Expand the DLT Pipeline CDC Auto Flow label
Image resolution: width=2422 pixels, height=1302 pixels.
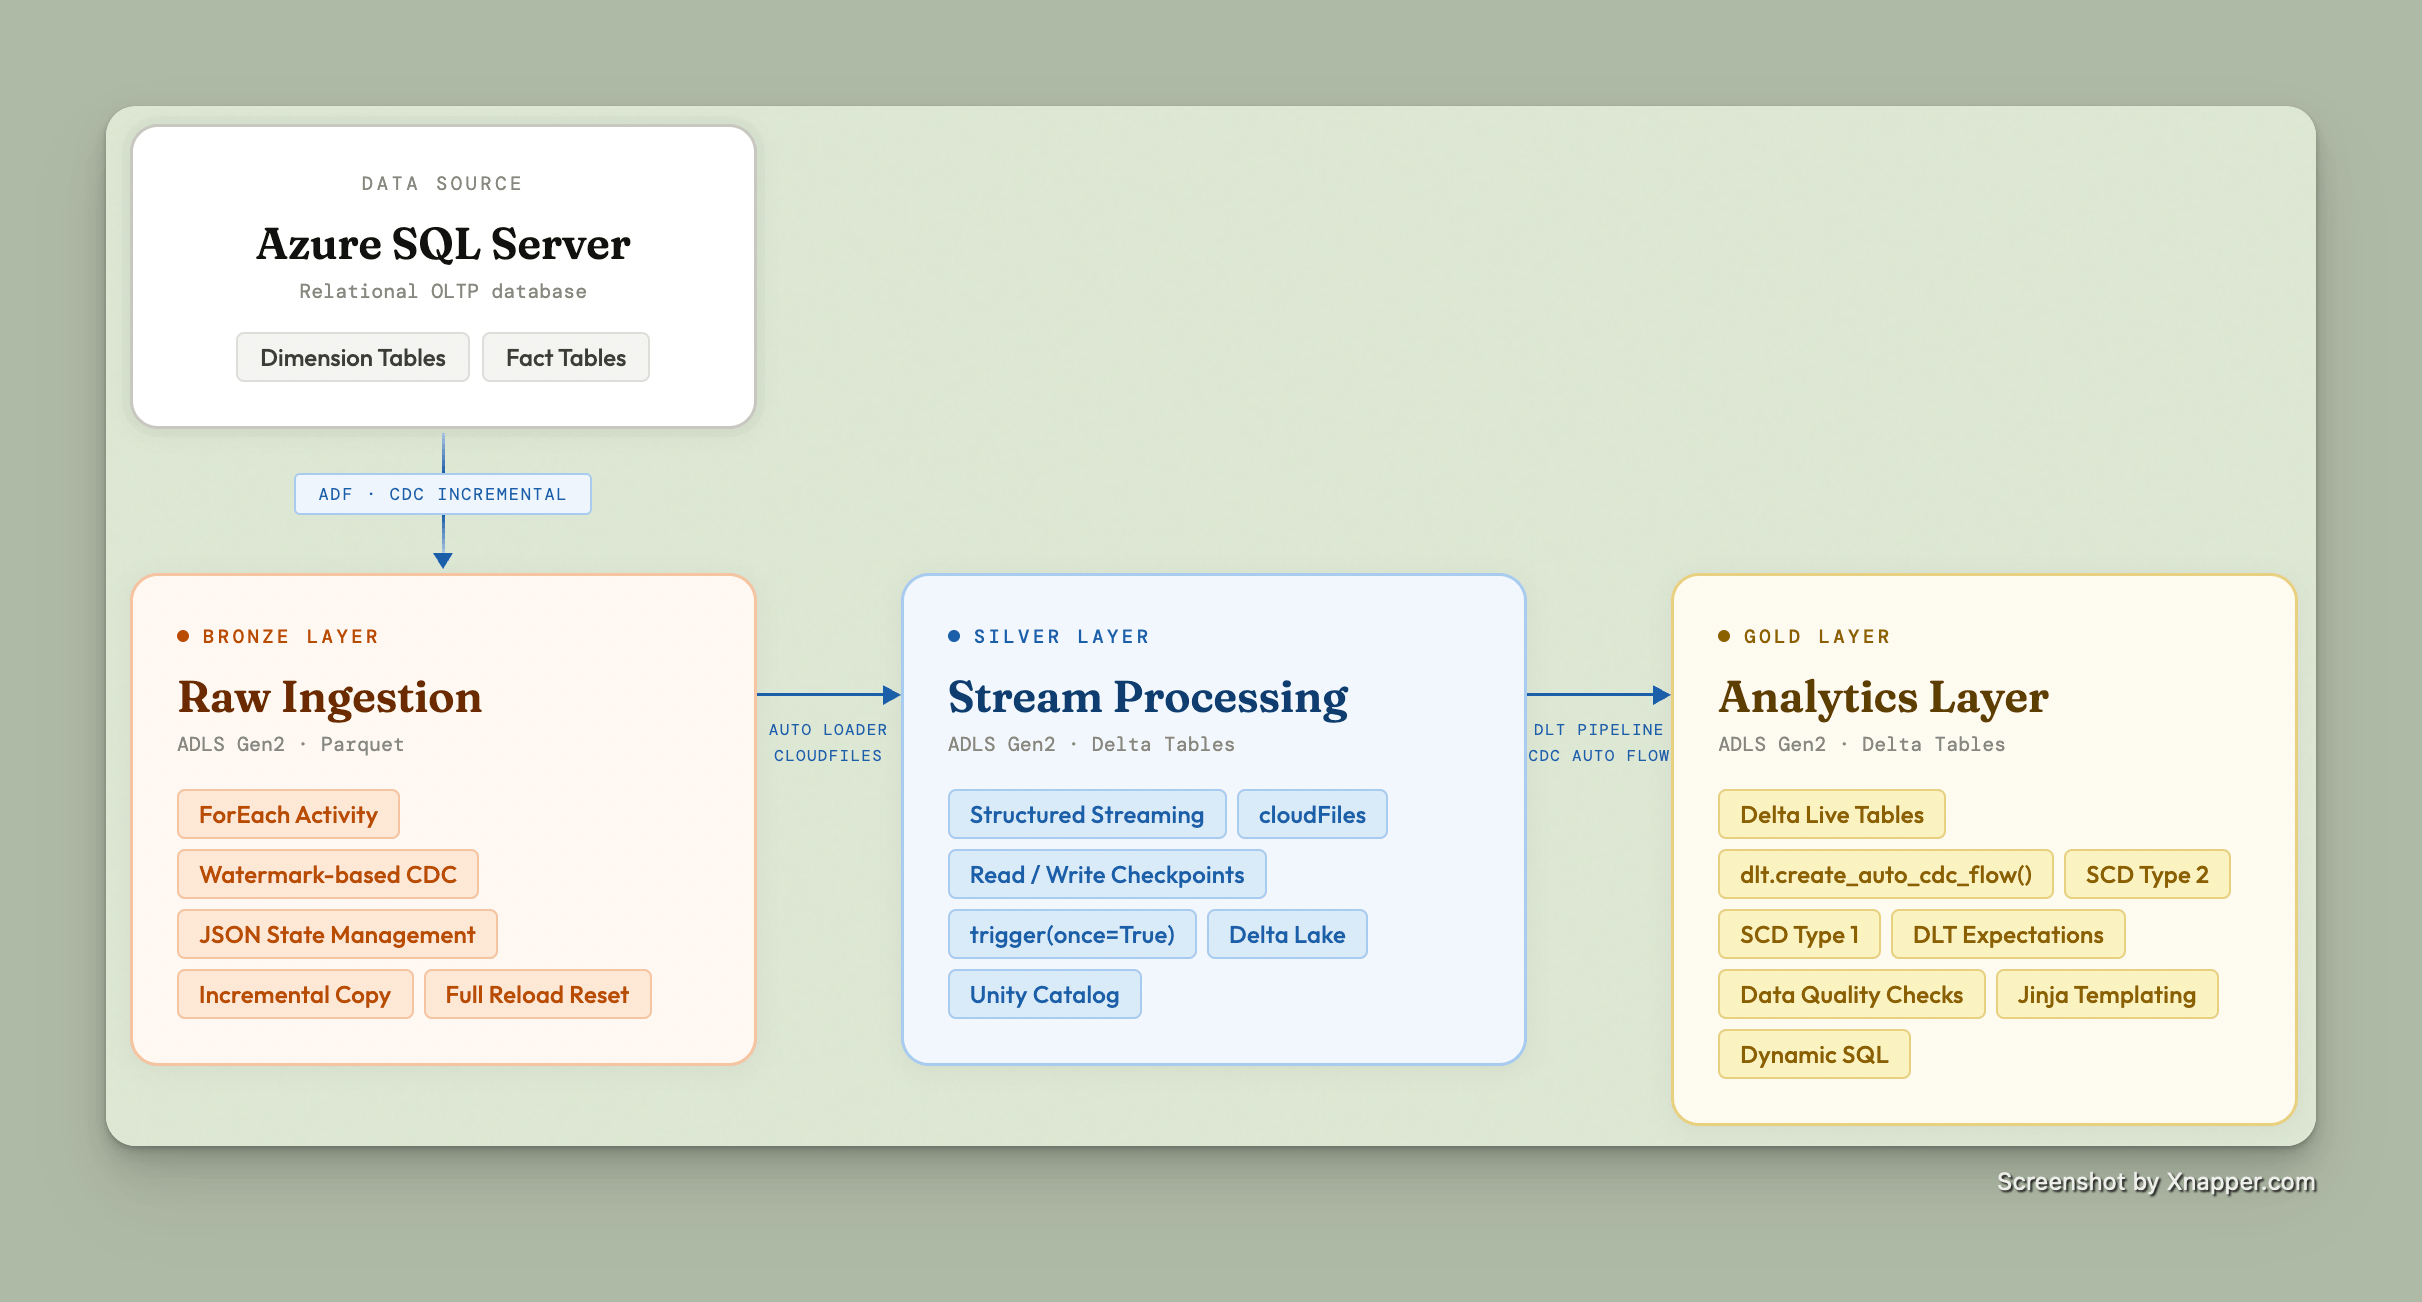[x=1597, y=742]
